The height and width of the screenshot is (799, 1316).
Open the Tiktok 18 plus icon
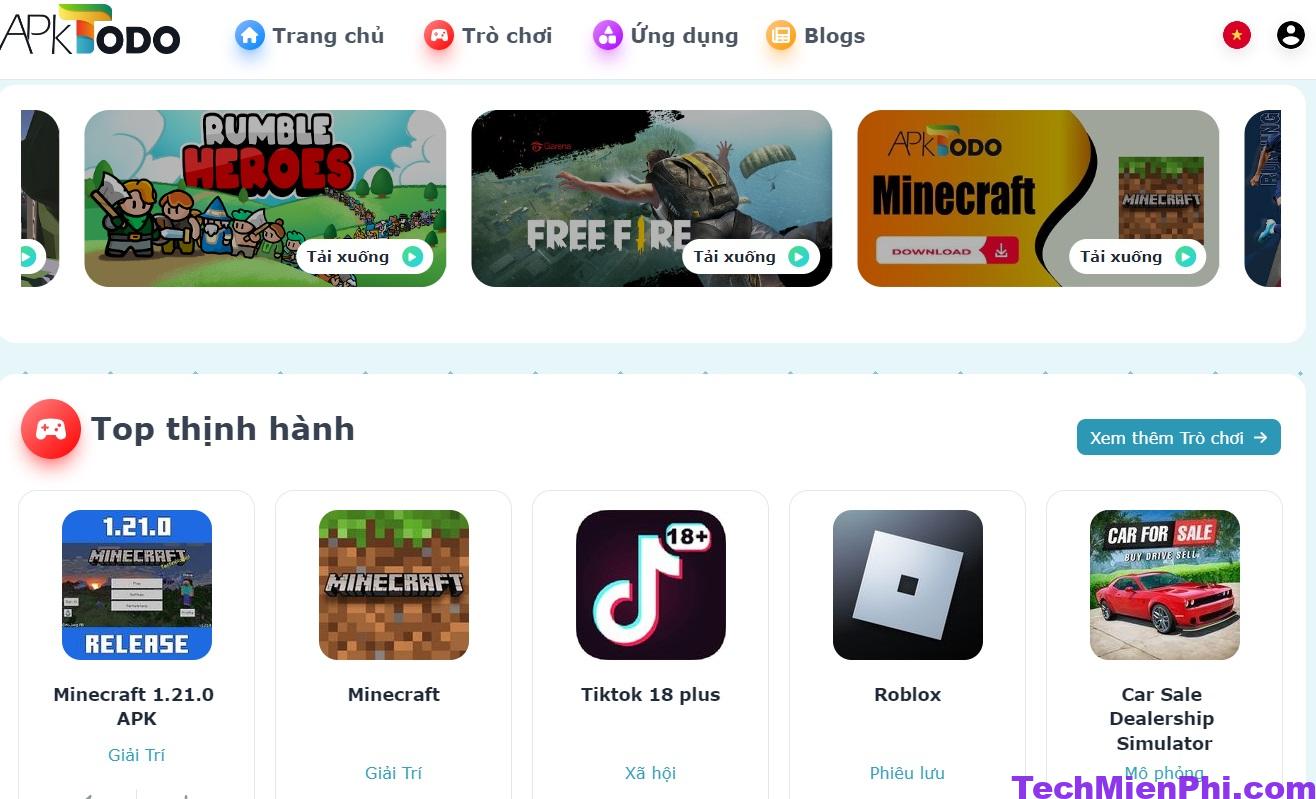pos(651,585)
